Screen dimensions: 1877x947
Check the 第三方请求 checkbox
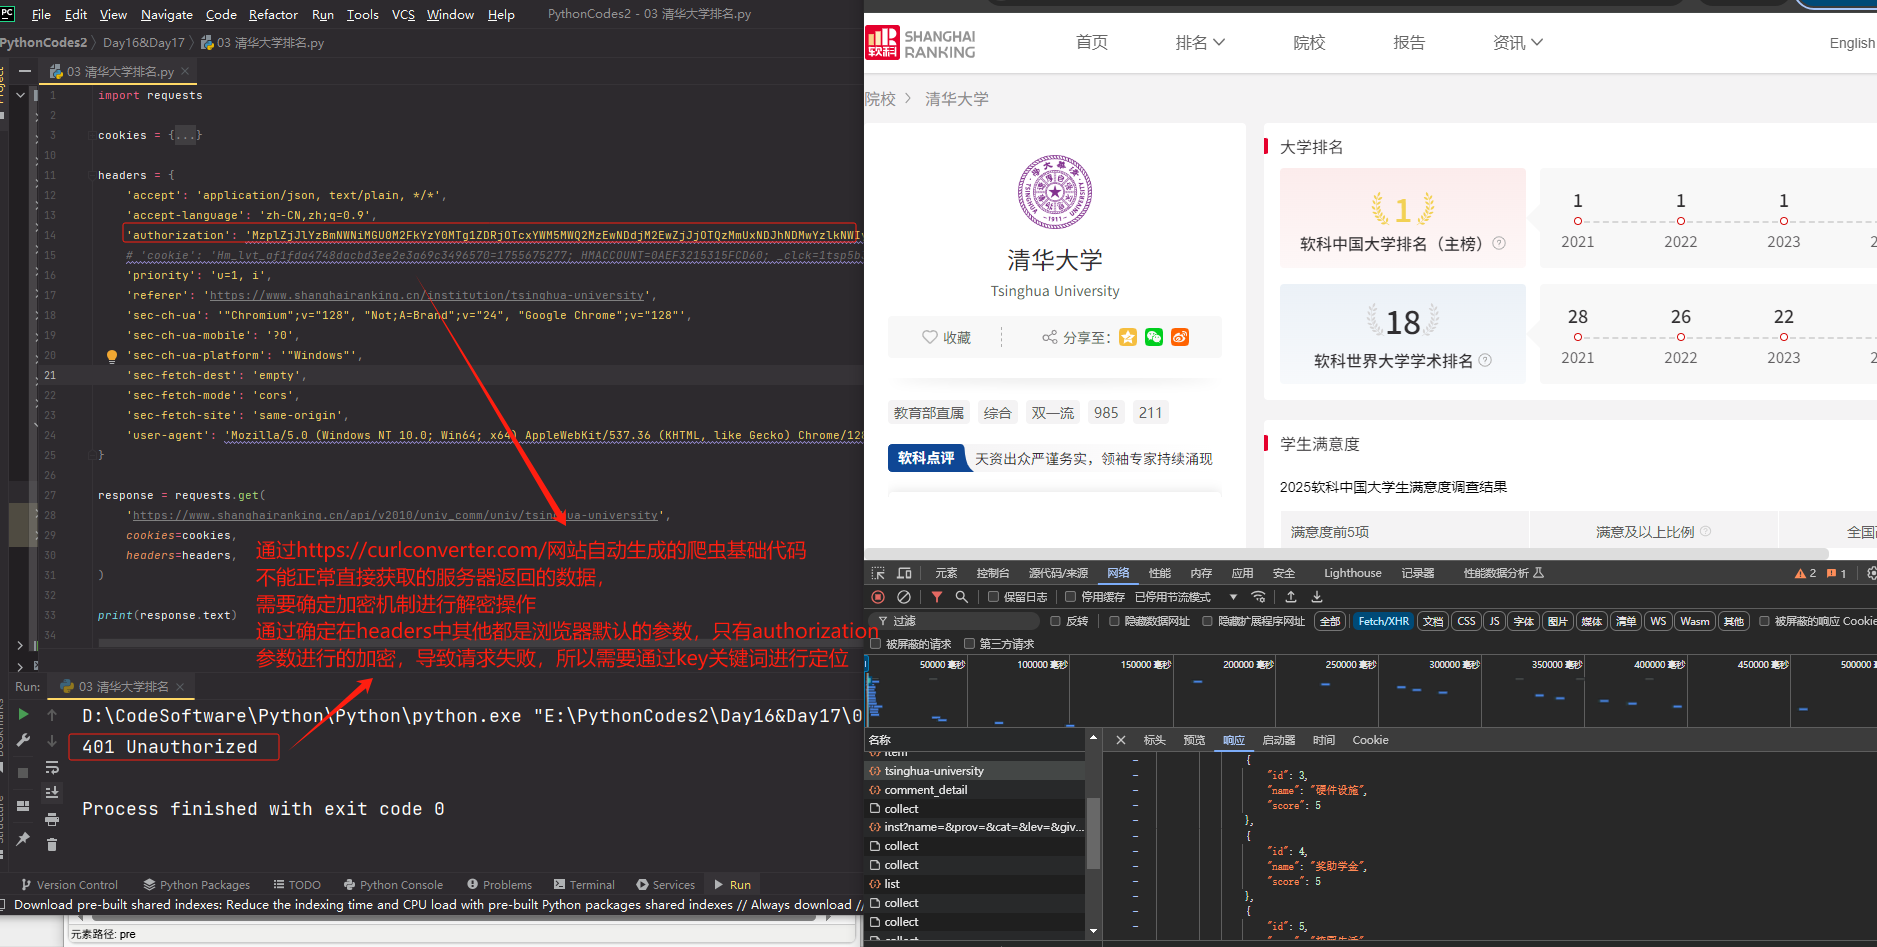pyautogui.click(x=969, y=644)
